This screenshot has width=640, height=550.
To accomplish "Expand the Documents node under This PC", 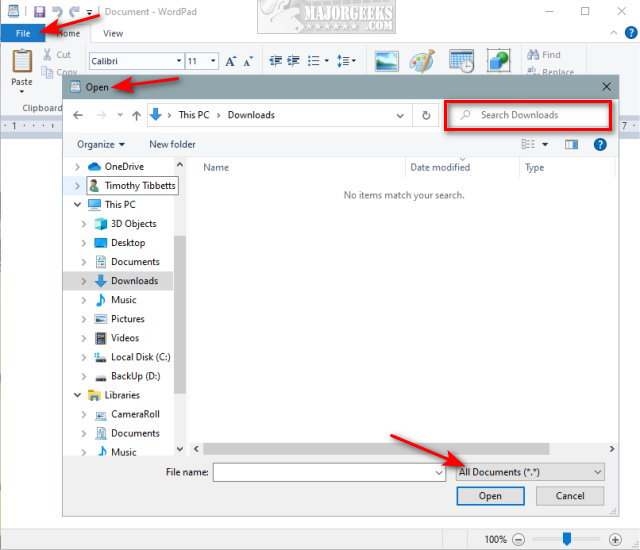I will tap(84, 262).
